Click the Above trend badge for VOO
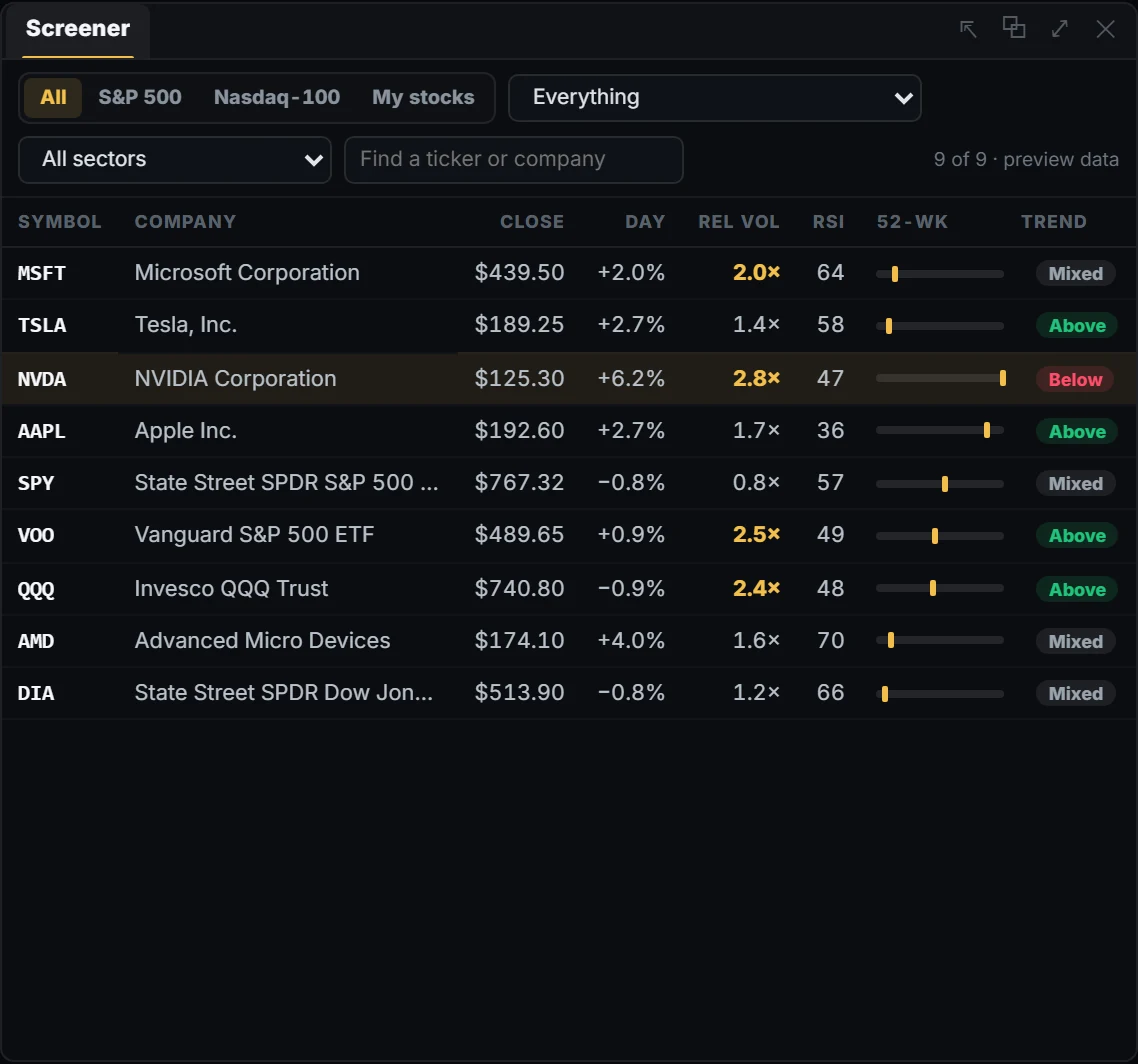The width and height of the screenshot is (1138, 1064). coord(1077,536)
